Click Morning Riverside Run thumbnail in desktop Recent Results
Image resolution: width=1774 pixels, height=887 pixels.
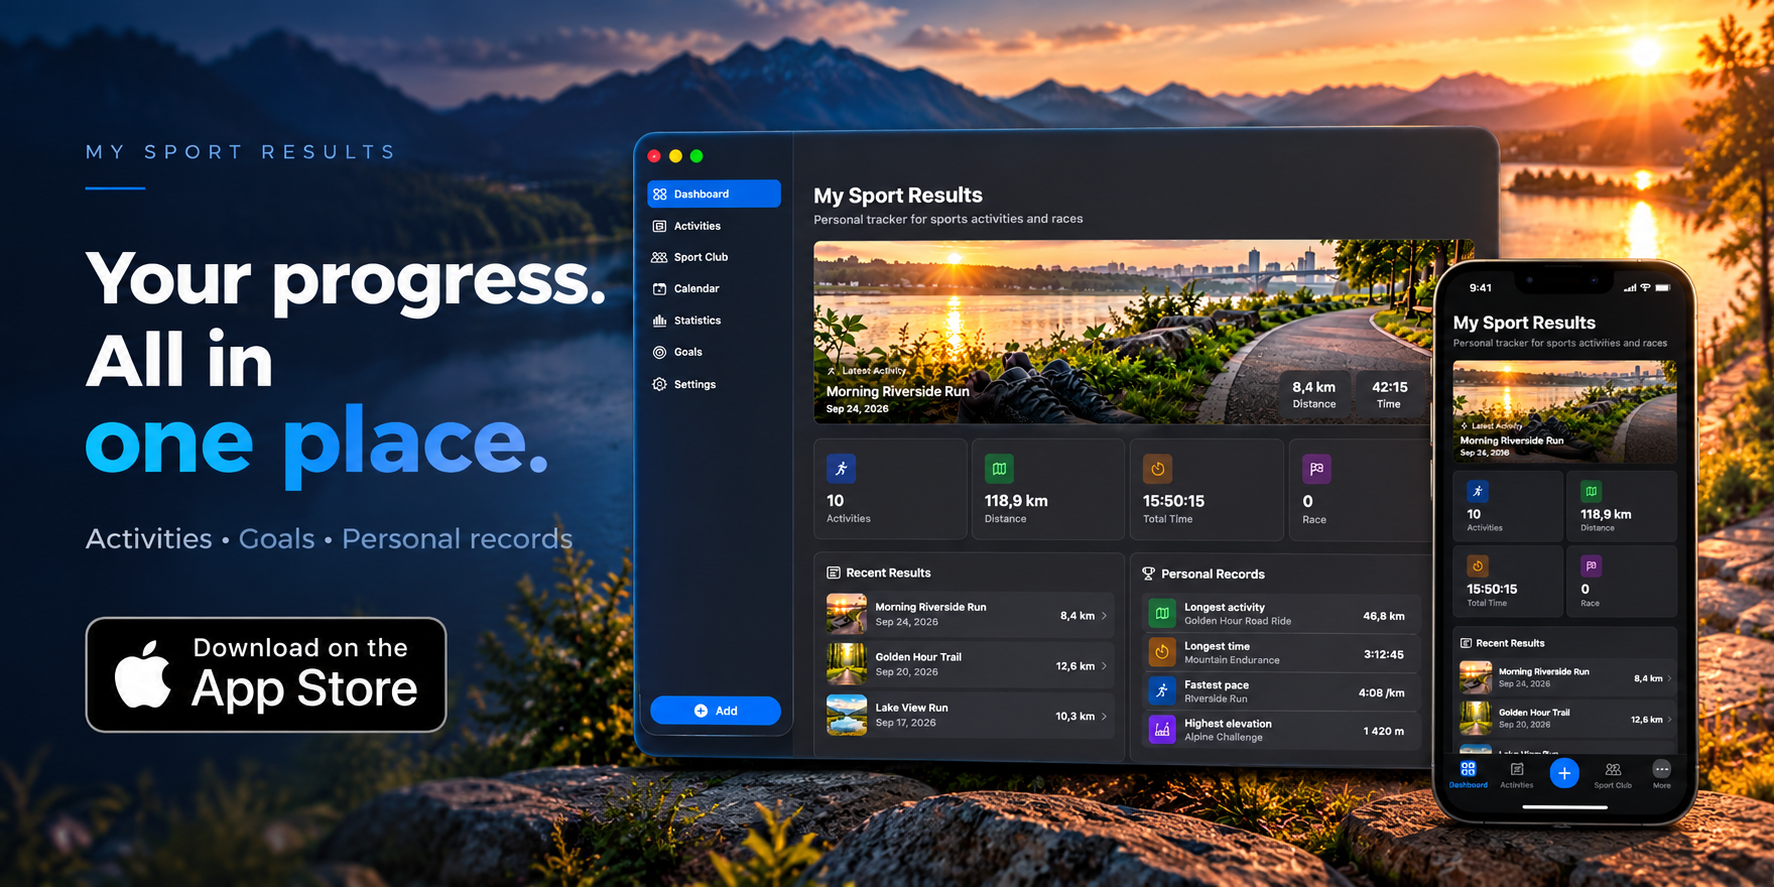[846, 614]
